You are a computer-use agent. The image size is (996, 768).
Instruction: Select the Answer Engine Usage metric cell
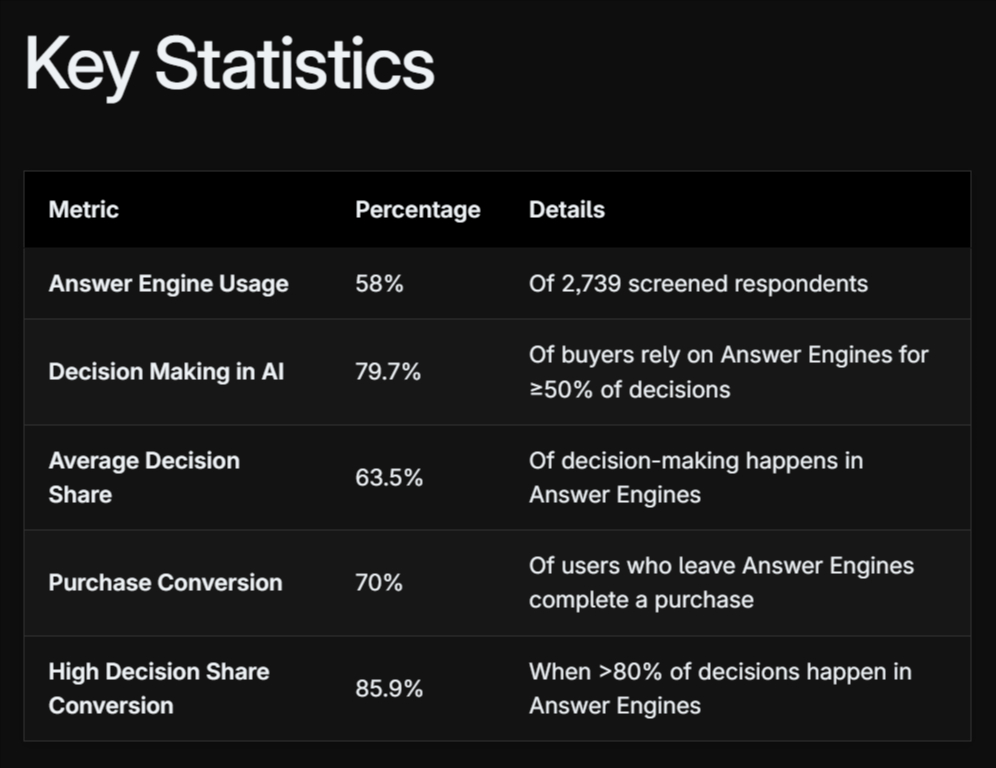[168, 284]
